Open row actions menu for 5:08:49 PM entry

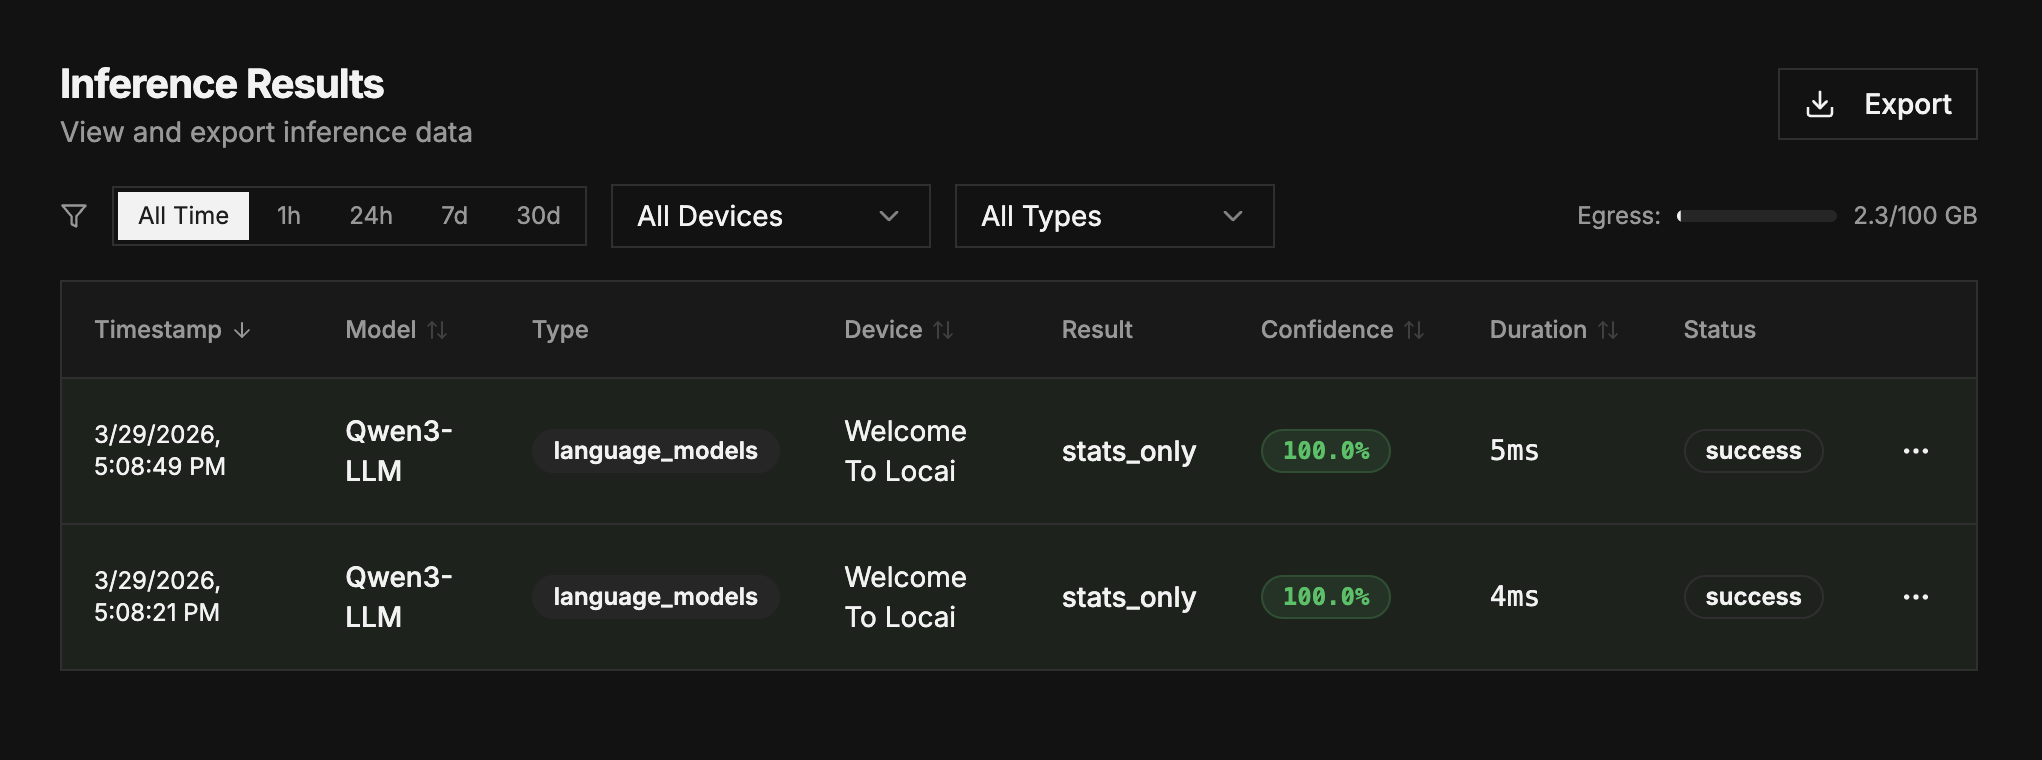[1916, 451]
